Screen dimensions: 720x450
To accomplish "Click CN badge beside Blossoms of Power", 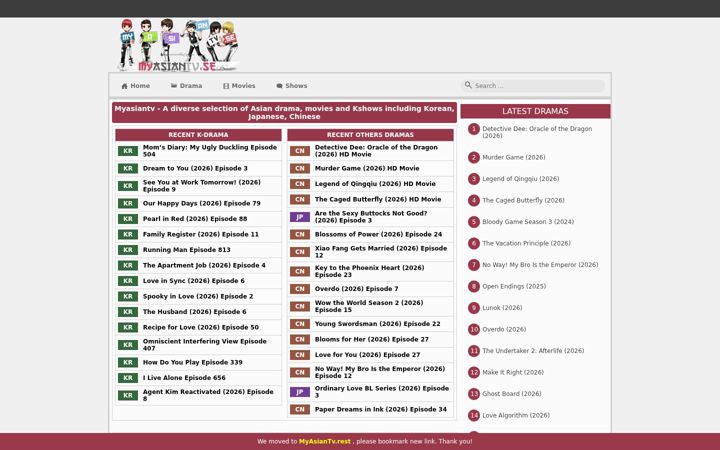I will click(300, 235).
